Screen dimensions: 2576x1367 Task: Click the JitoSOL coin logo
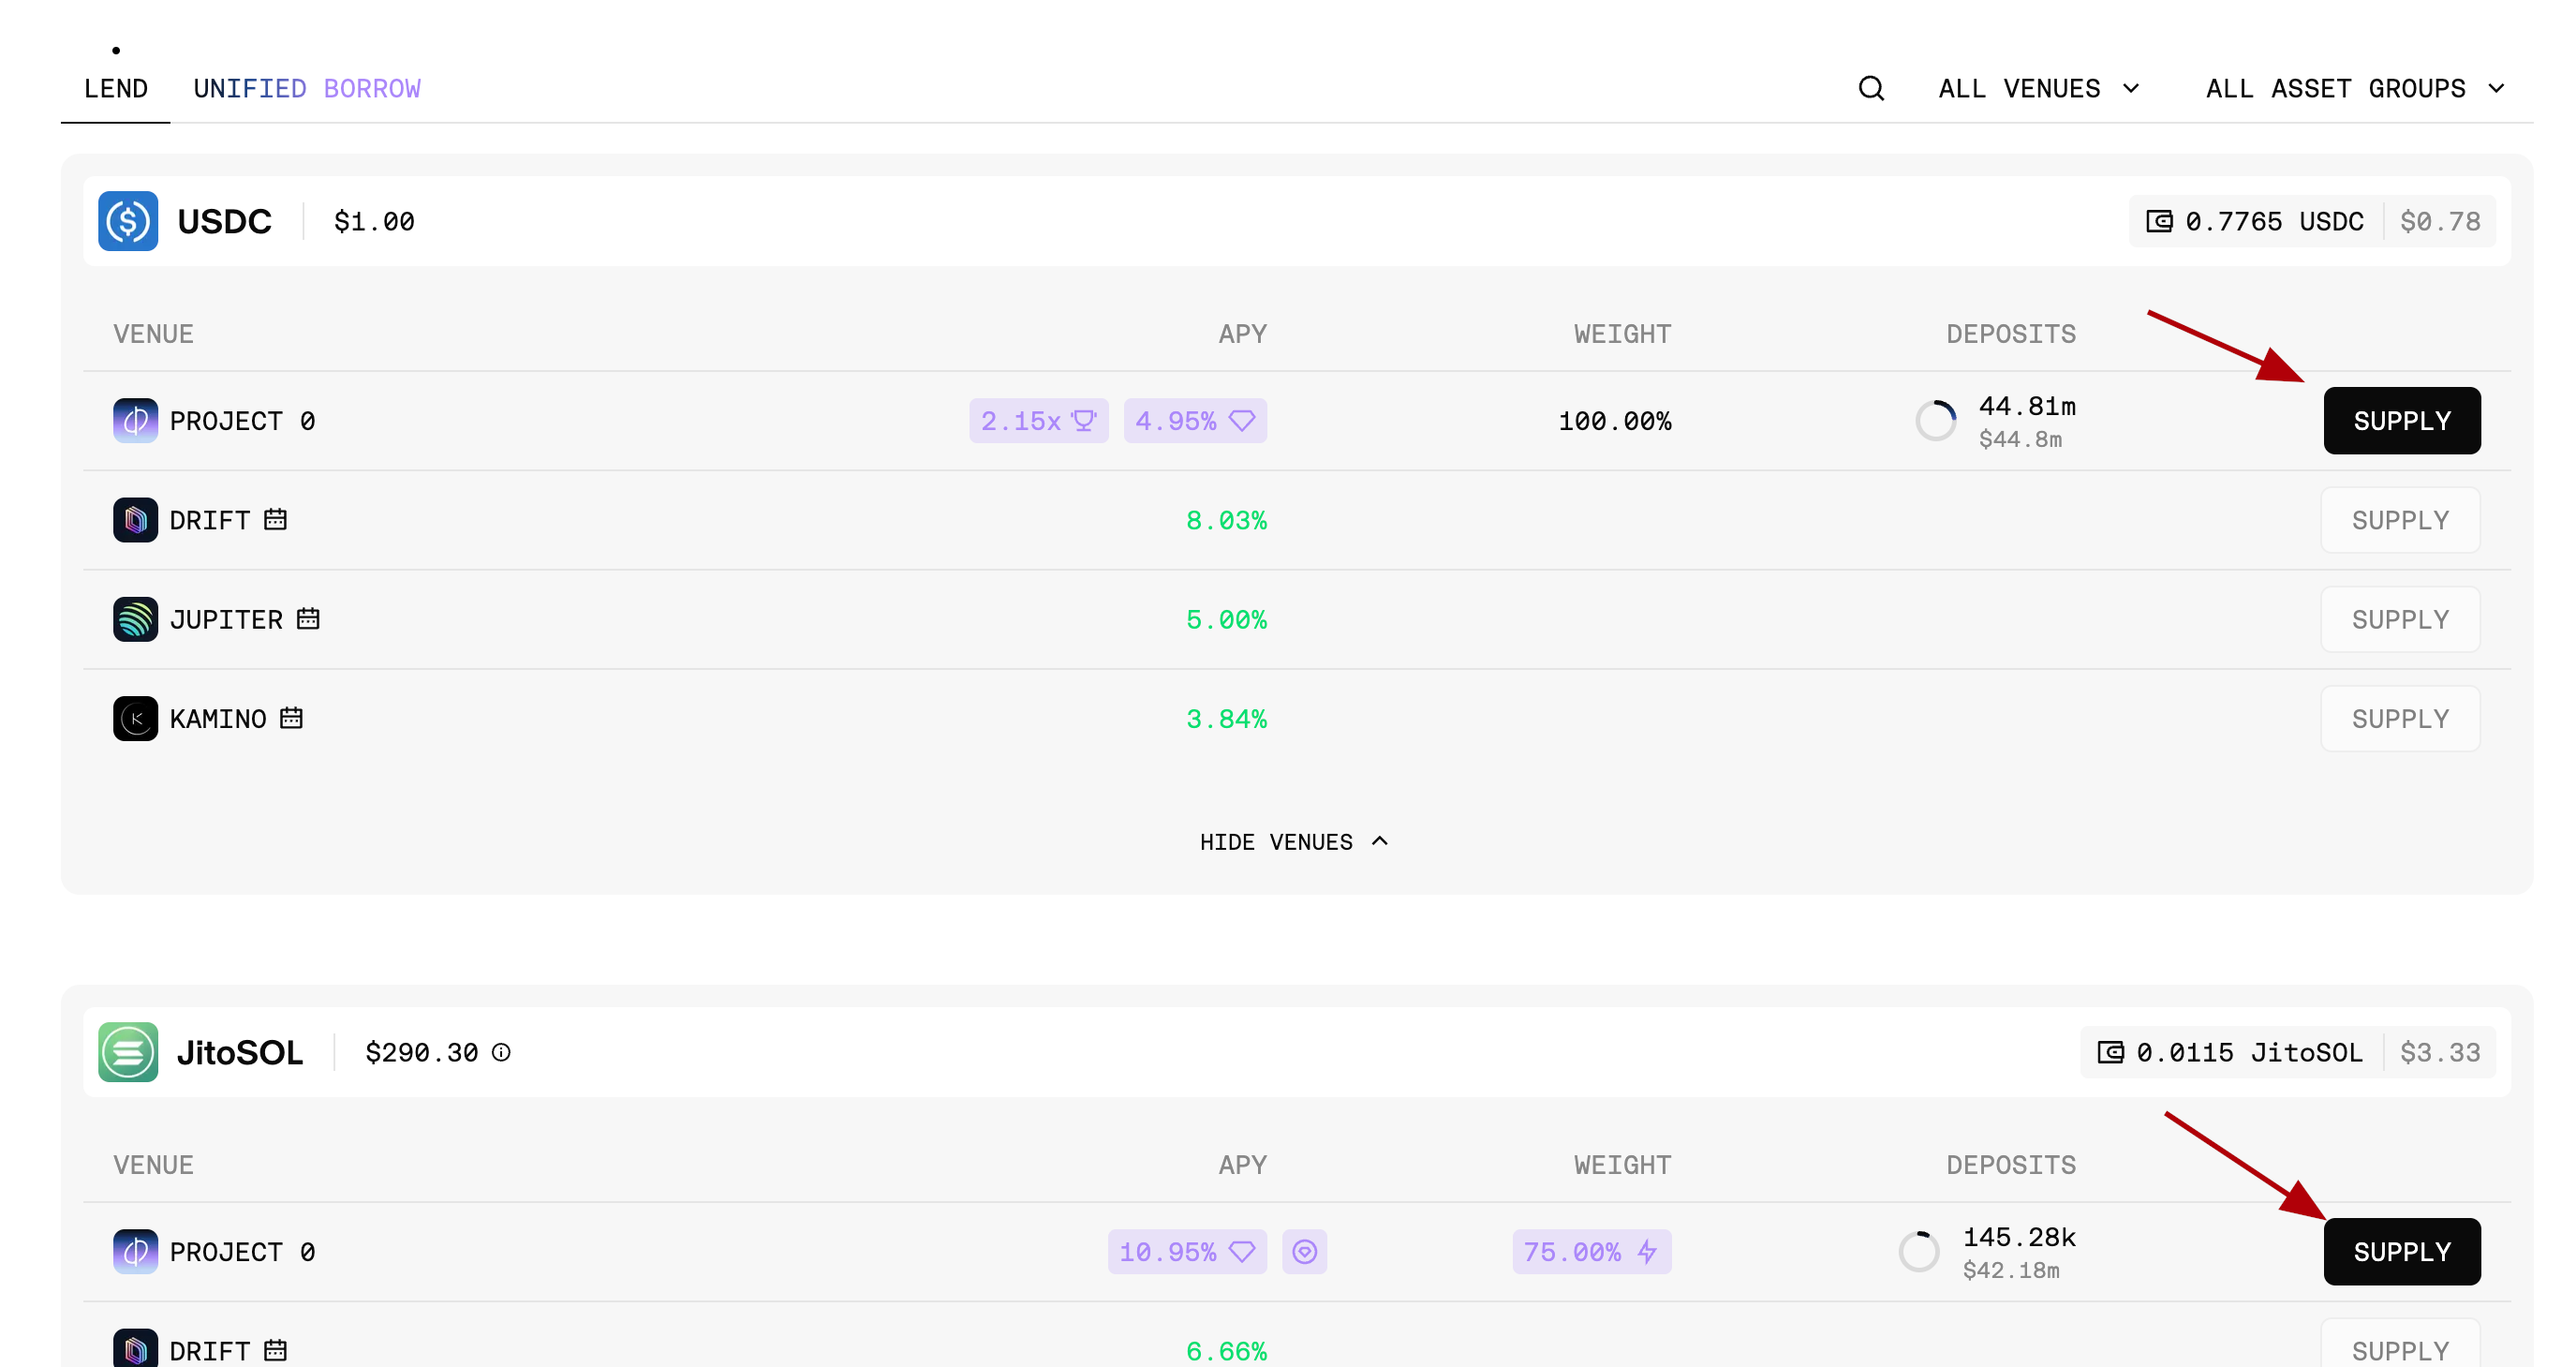click(x=128, y=1052)
